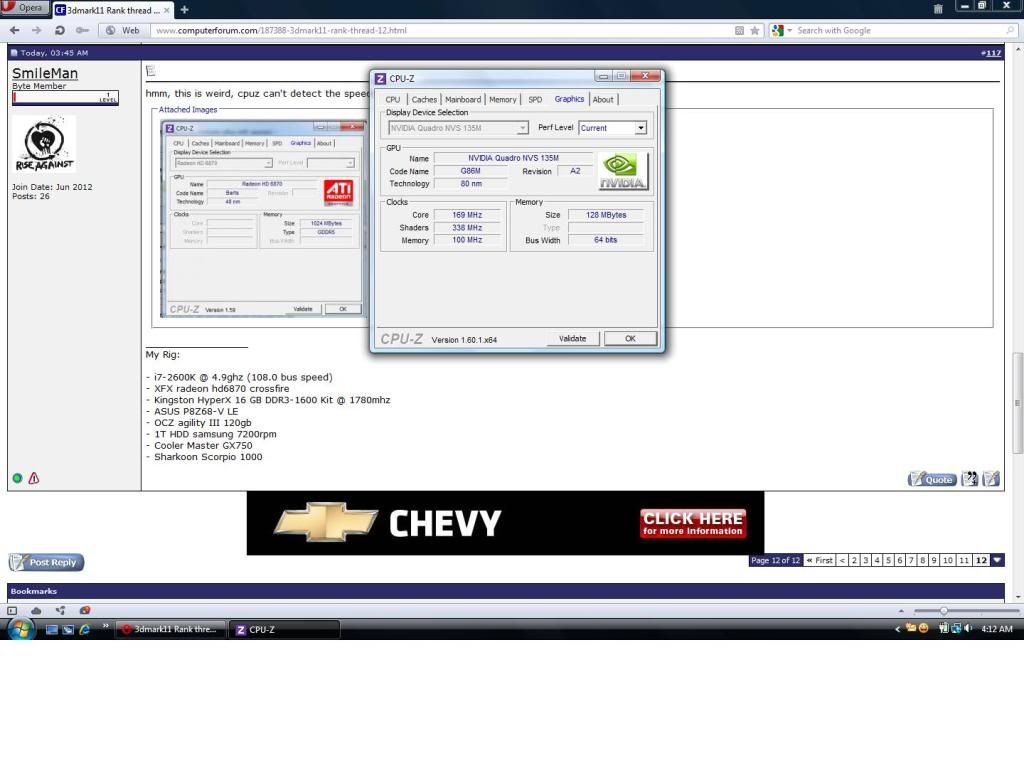Click the NVIDIA logo in CPU-Z
Viewport: 1024px width, 768px height.
623,171
